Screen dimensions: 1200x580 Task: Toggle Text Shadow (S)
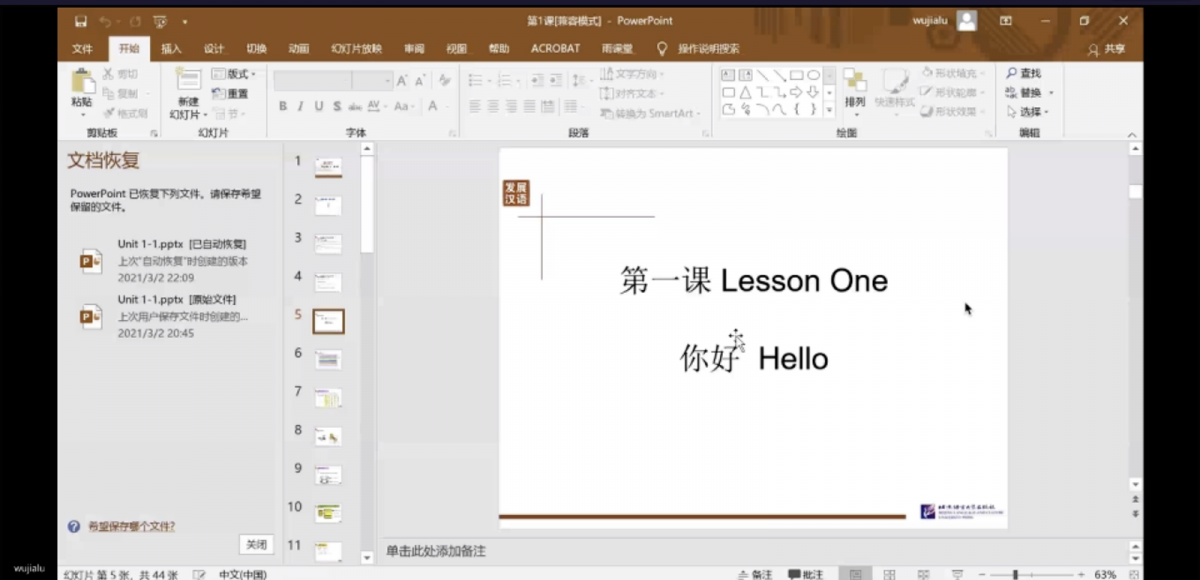[x=337, y=106]
